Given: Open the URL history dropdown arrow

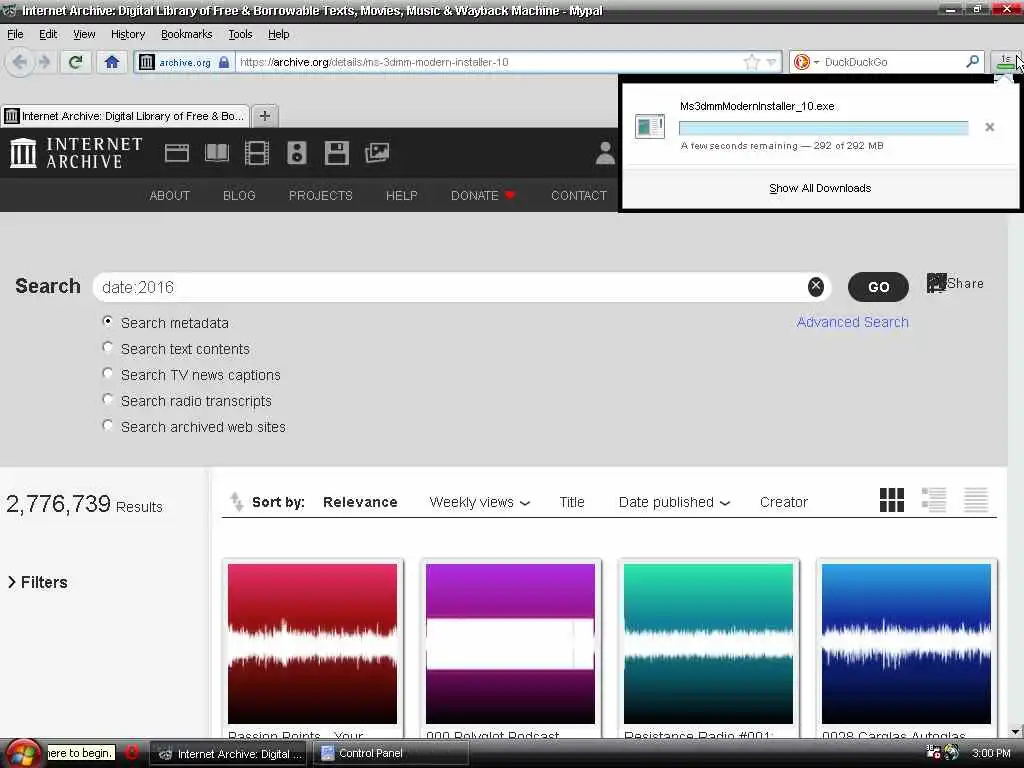Looking at the screenshot, I should pyautogui.click(x=771, y=62).
